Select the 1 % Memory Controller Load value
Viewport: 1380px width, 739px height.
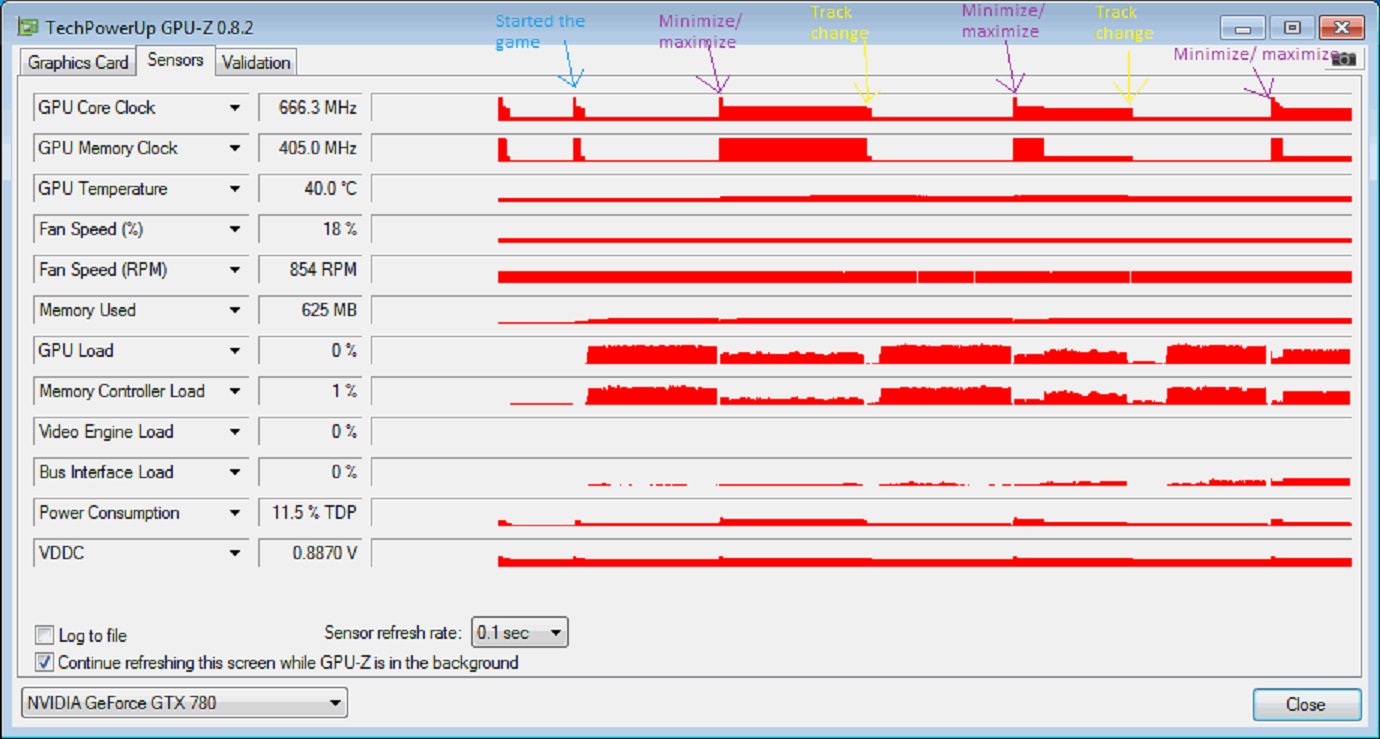click(310, 391)
